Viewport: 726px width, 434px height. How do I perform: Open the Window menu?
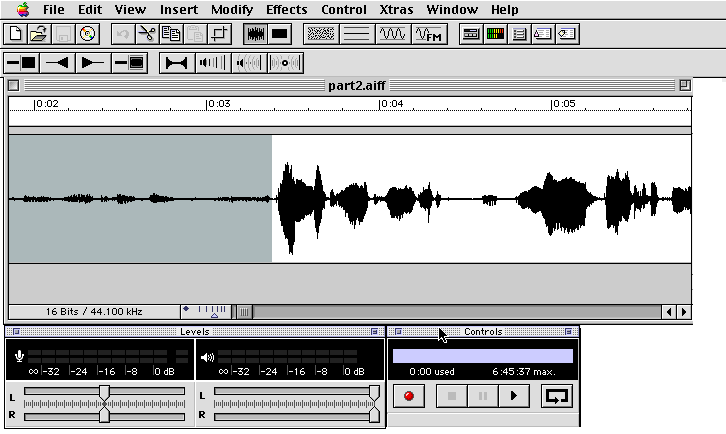(452, 9)
